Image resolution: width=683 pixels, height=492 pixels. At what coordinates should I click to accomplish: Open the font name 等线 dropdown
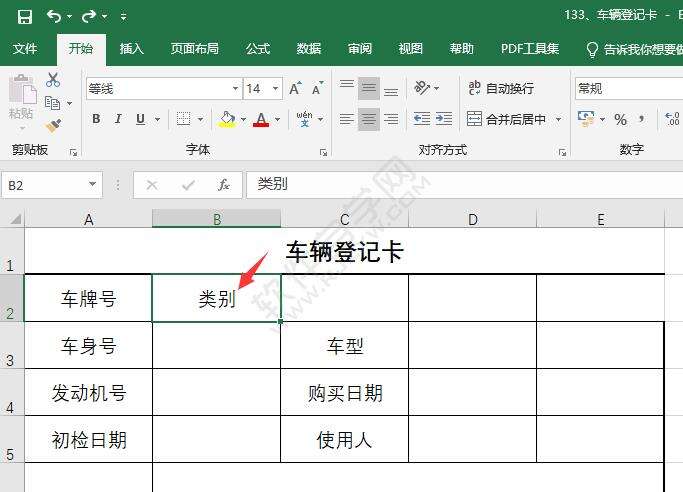pos(235,89)
